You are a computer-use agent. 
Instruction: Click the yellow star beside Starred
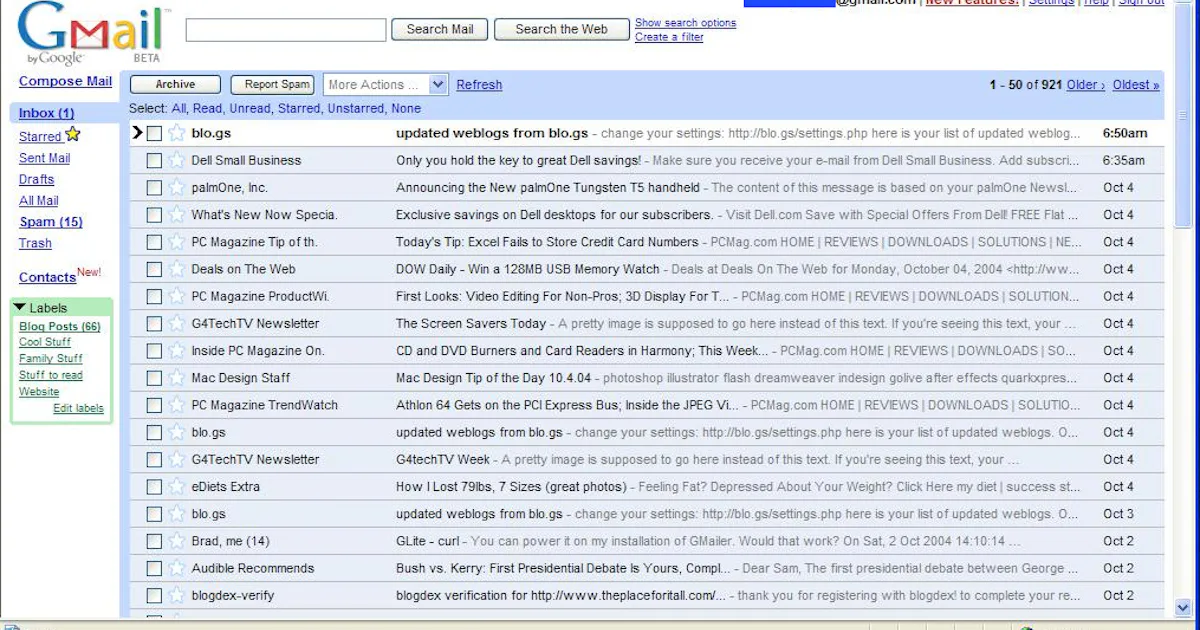[73, 134]
